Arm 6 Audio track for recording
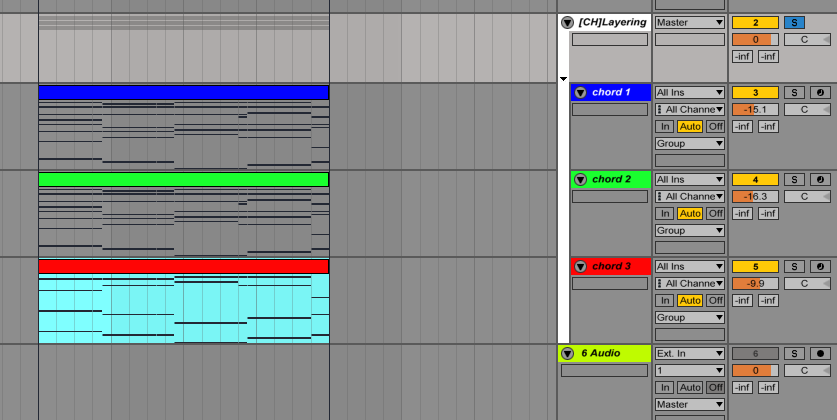The width and height of the screenshot is (837, 420). pos(820,353)
